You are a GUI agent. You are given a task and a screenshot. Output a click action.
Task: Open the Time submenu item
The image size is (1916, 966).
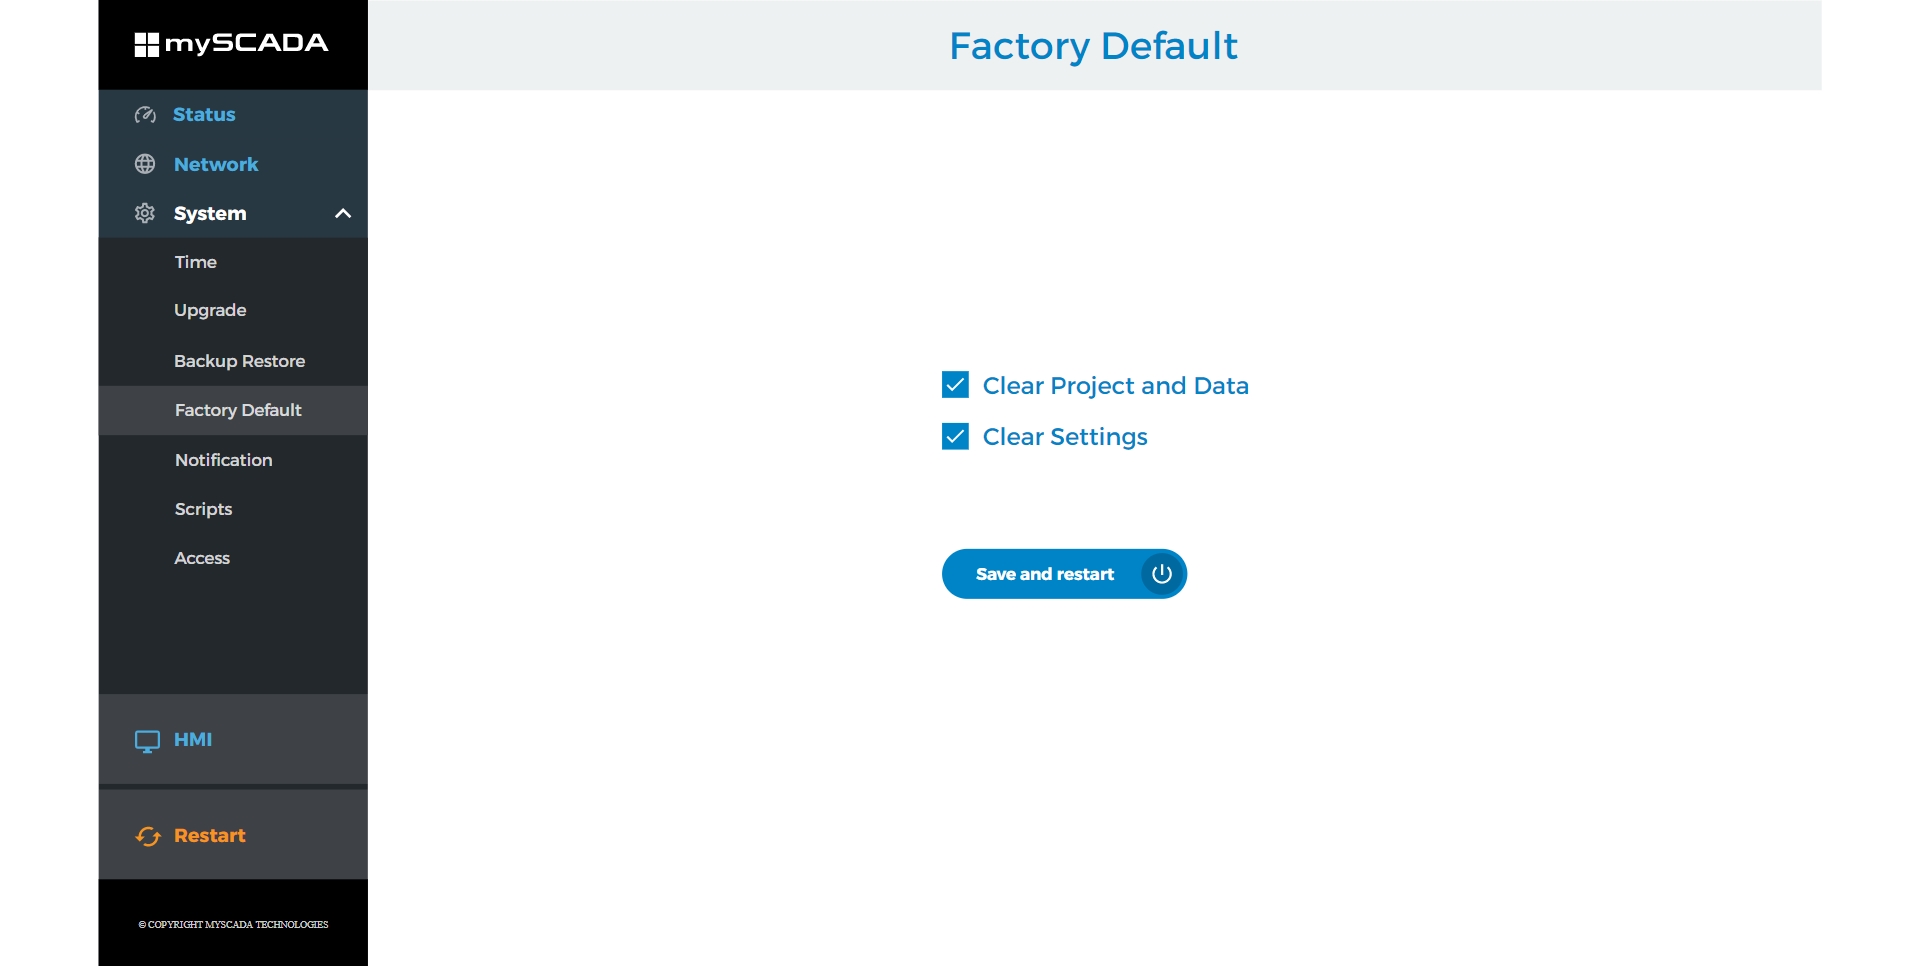point(196,262)
